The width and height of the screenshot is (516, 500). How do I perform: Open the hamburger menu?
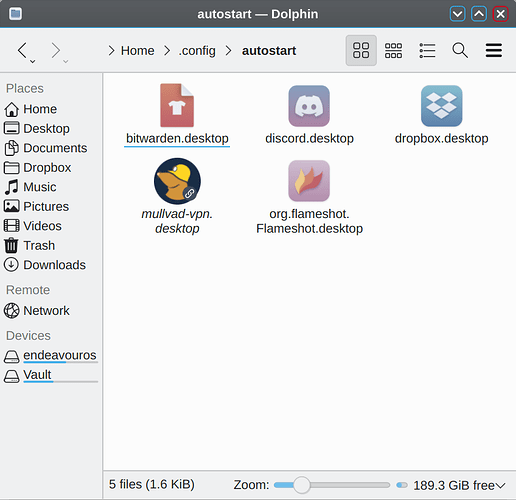[494, 50]
